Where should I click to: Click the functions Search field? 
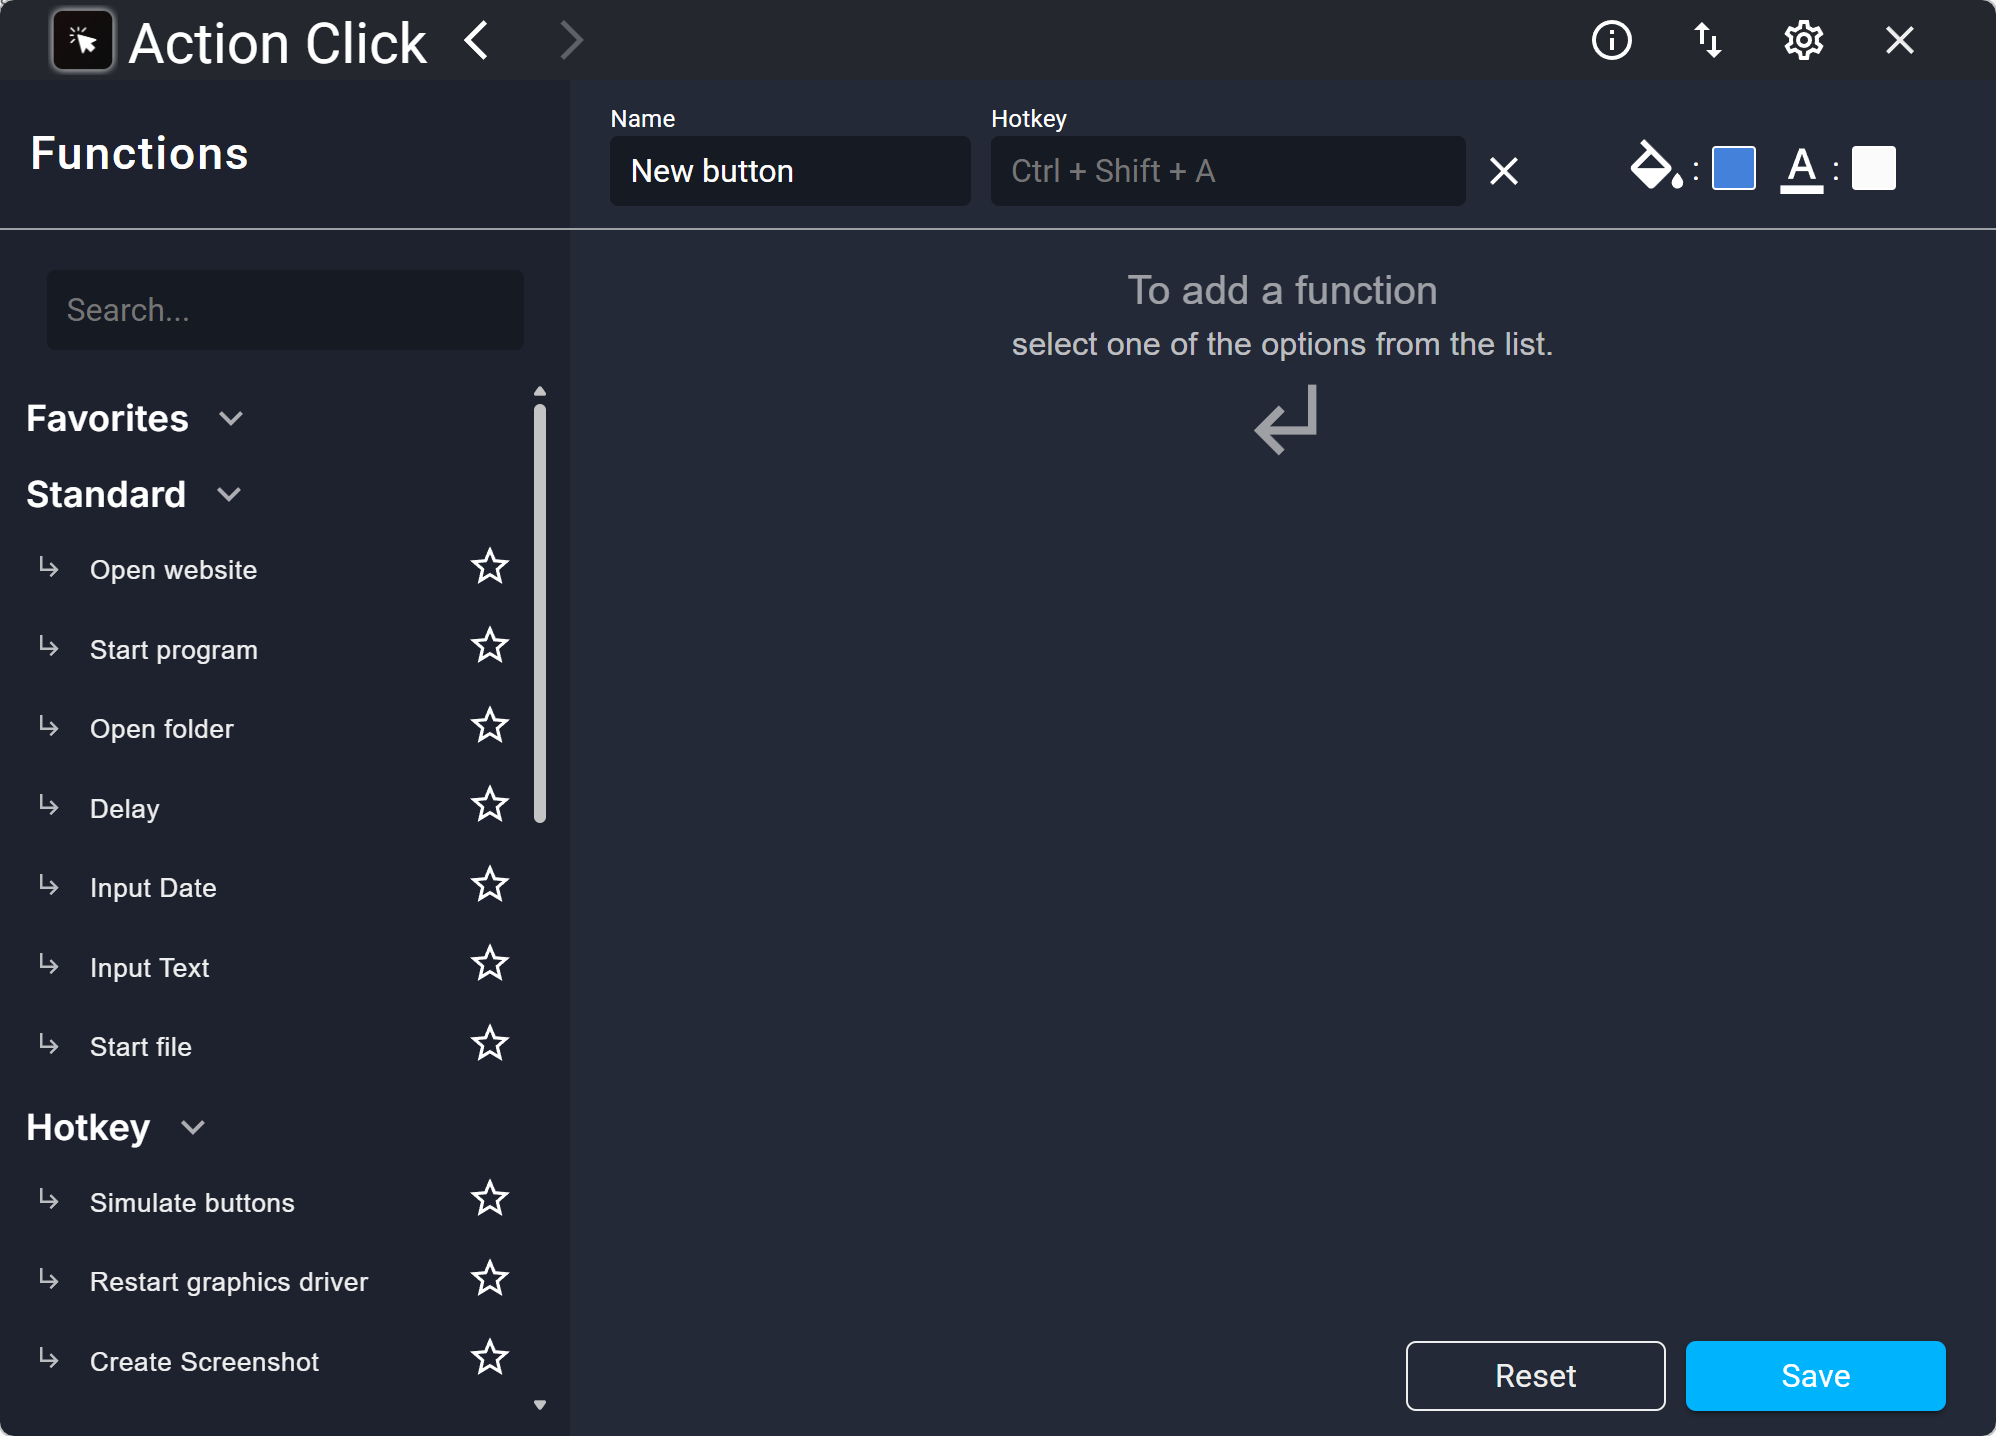tap(285, 310)
